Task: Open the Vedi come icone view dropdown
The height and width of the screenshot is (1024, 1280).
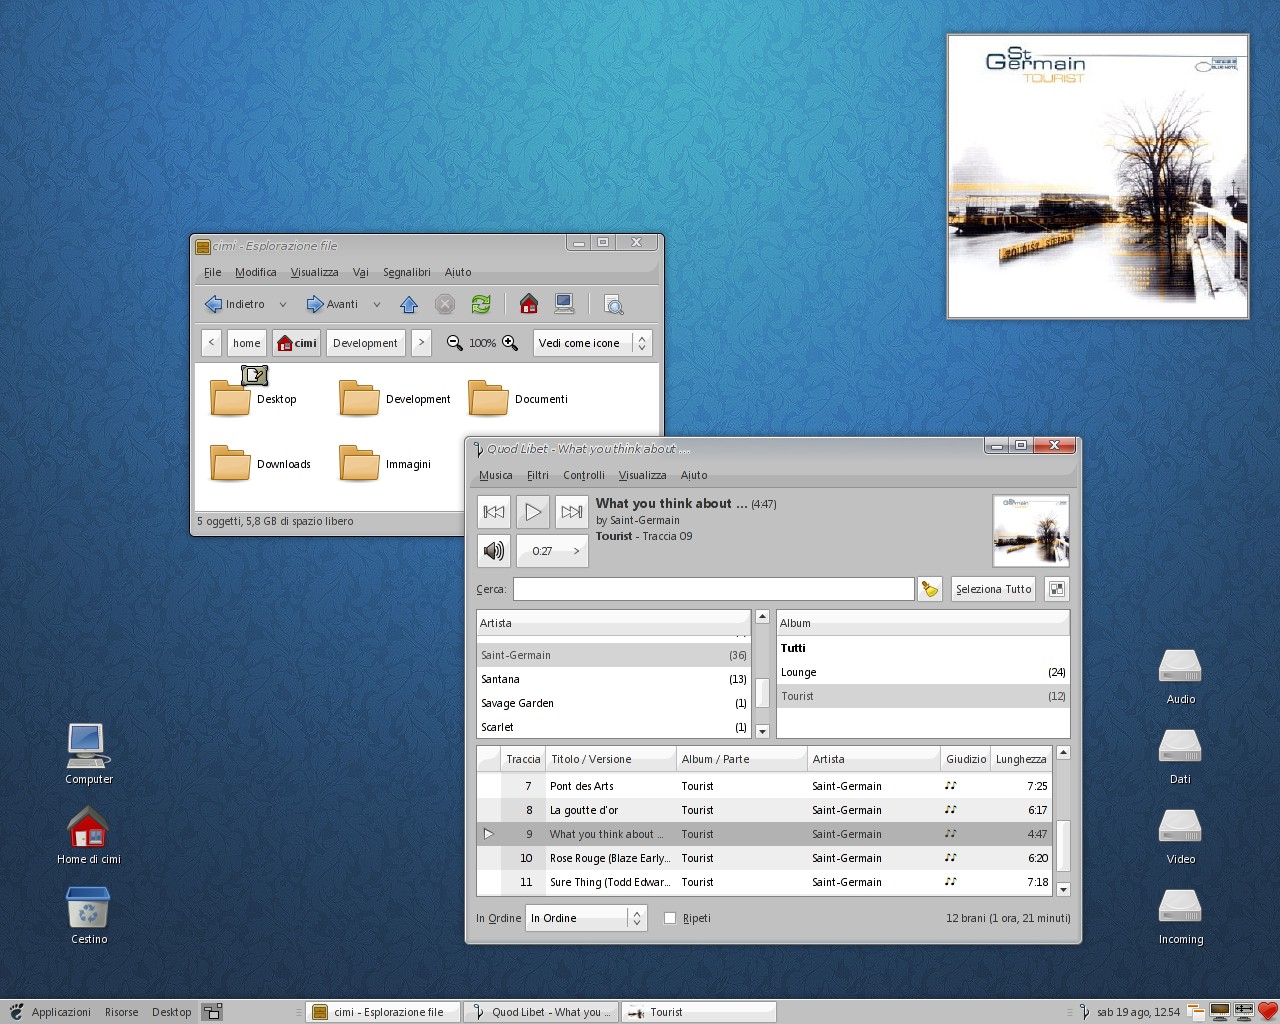Action: [x=592, y=343]
